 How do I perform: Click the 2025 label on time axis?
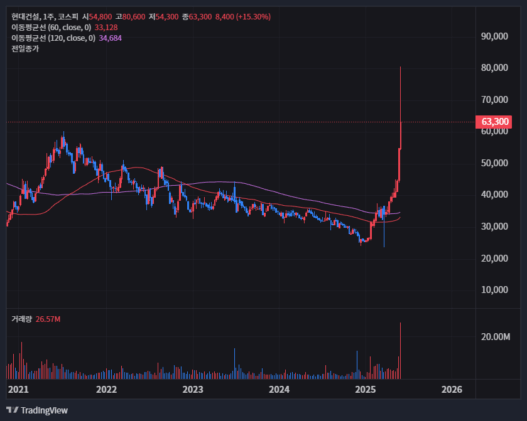pyautogui.click(x=365, y=389)
